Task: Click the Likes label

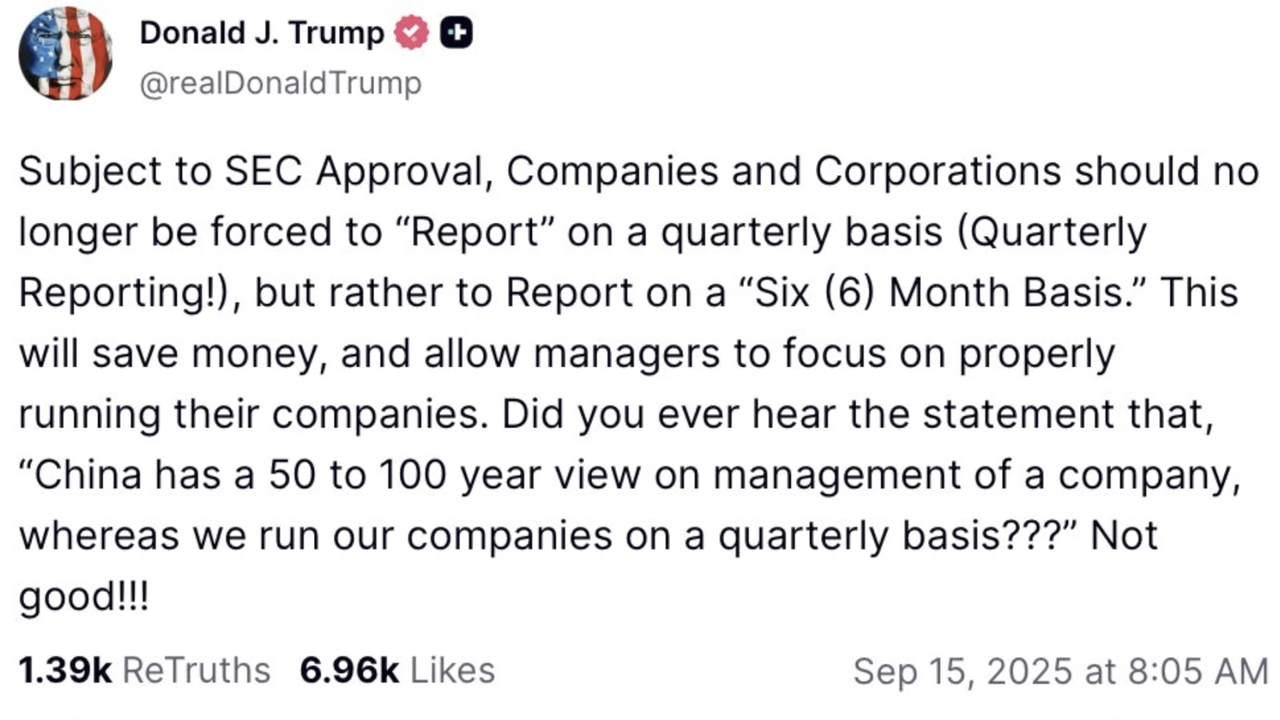Action: (x=453, y=670)
